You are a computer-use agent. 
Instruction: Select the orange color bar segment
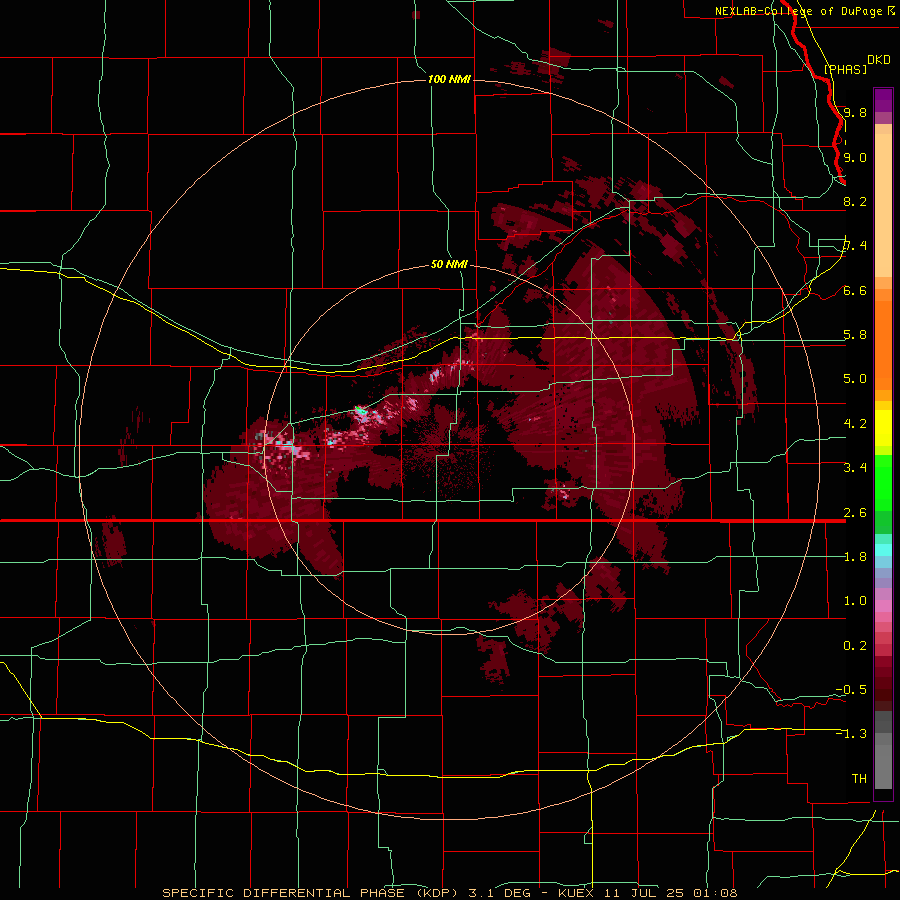883,344
